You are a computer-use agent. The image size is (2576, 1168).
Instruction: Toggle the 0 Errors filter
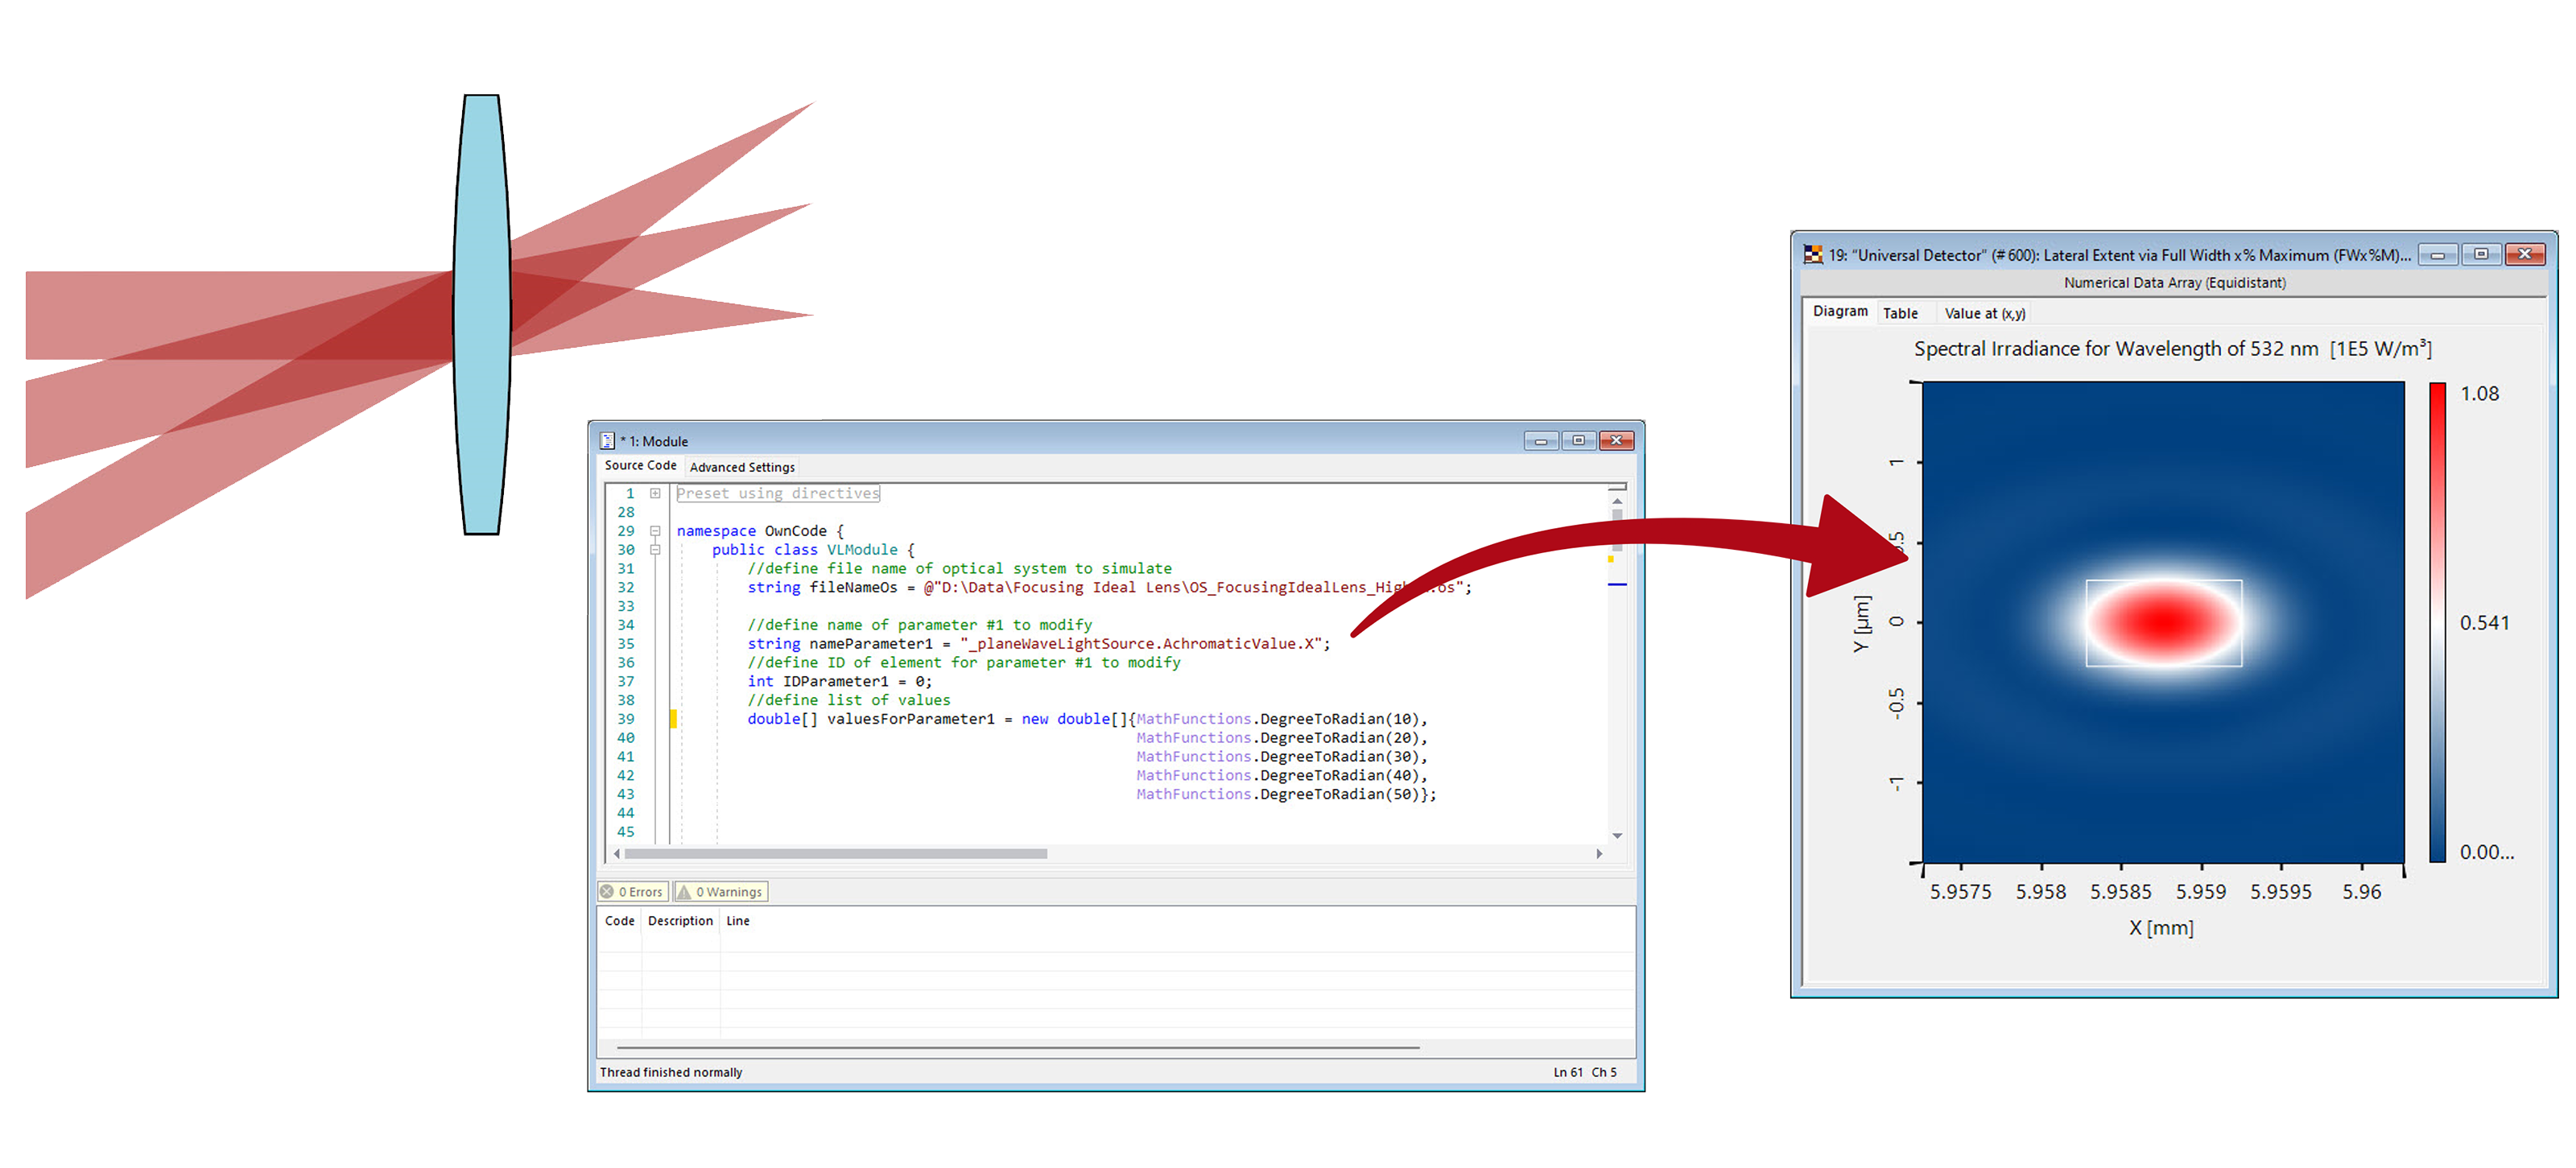point(634,892)
